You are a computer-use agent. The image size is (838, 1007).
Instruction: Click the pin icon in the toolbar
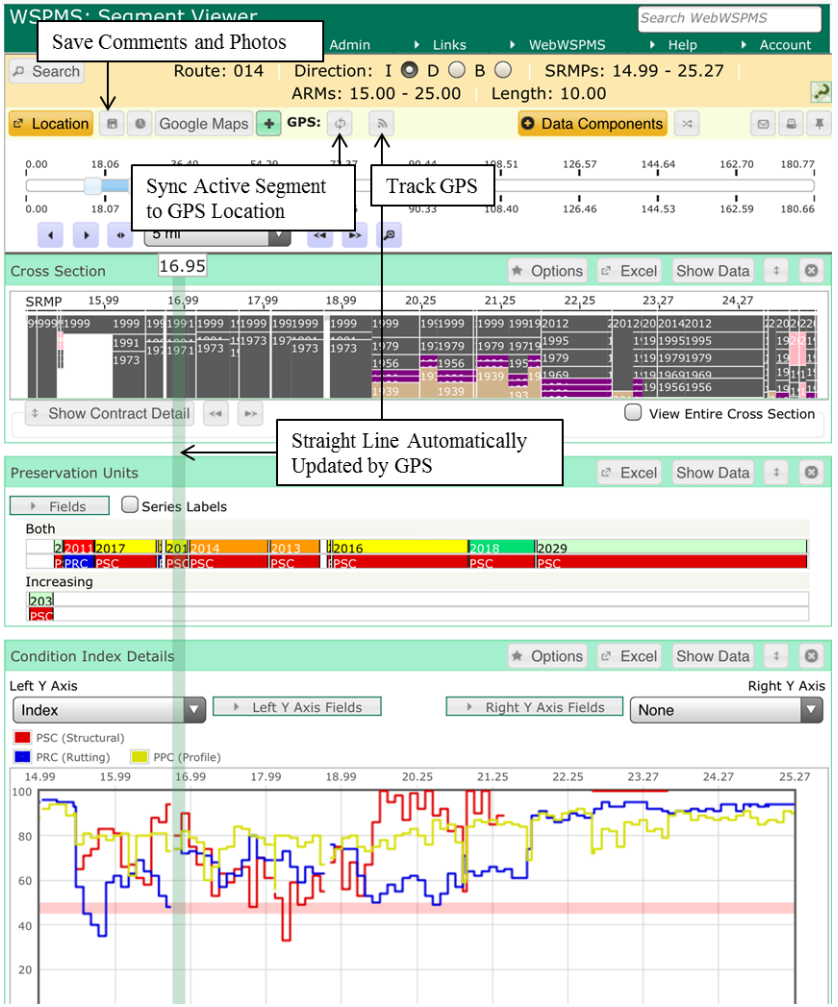click(x=819, y=124)
